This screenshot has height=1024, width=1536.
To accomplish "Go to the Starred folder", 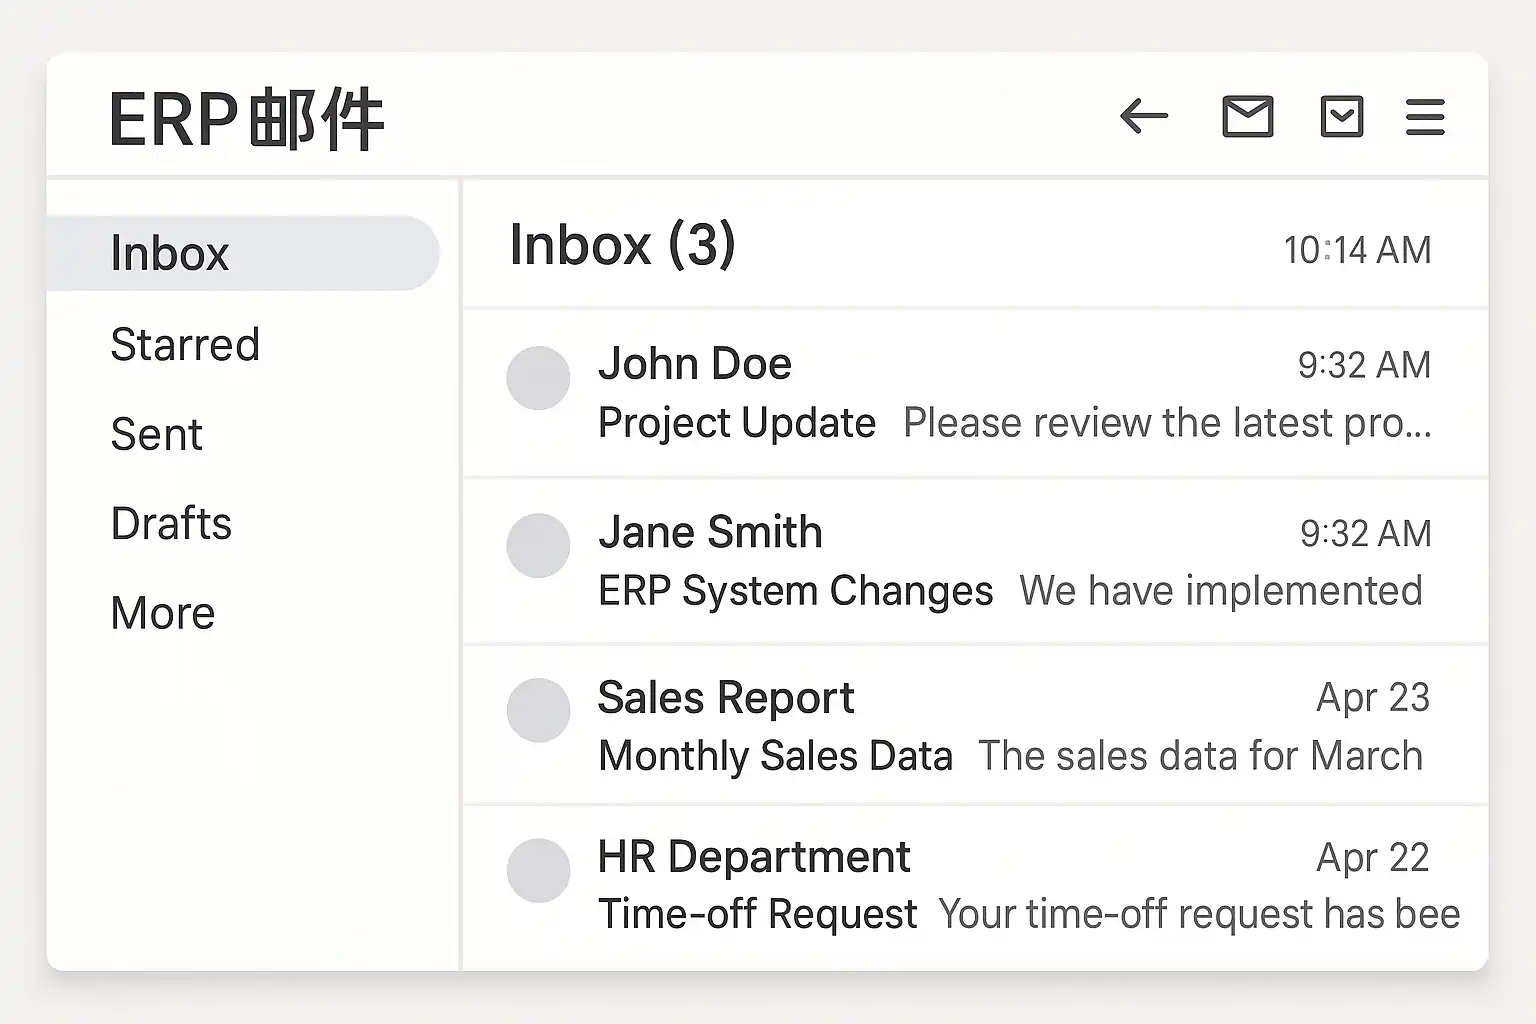I will tap(185, 345).
